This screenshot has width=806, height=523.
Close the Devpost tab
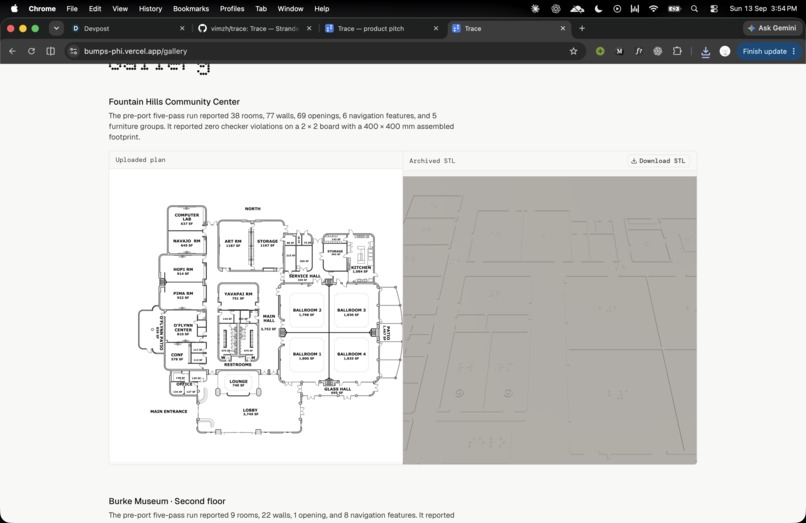tap(182, 29)
